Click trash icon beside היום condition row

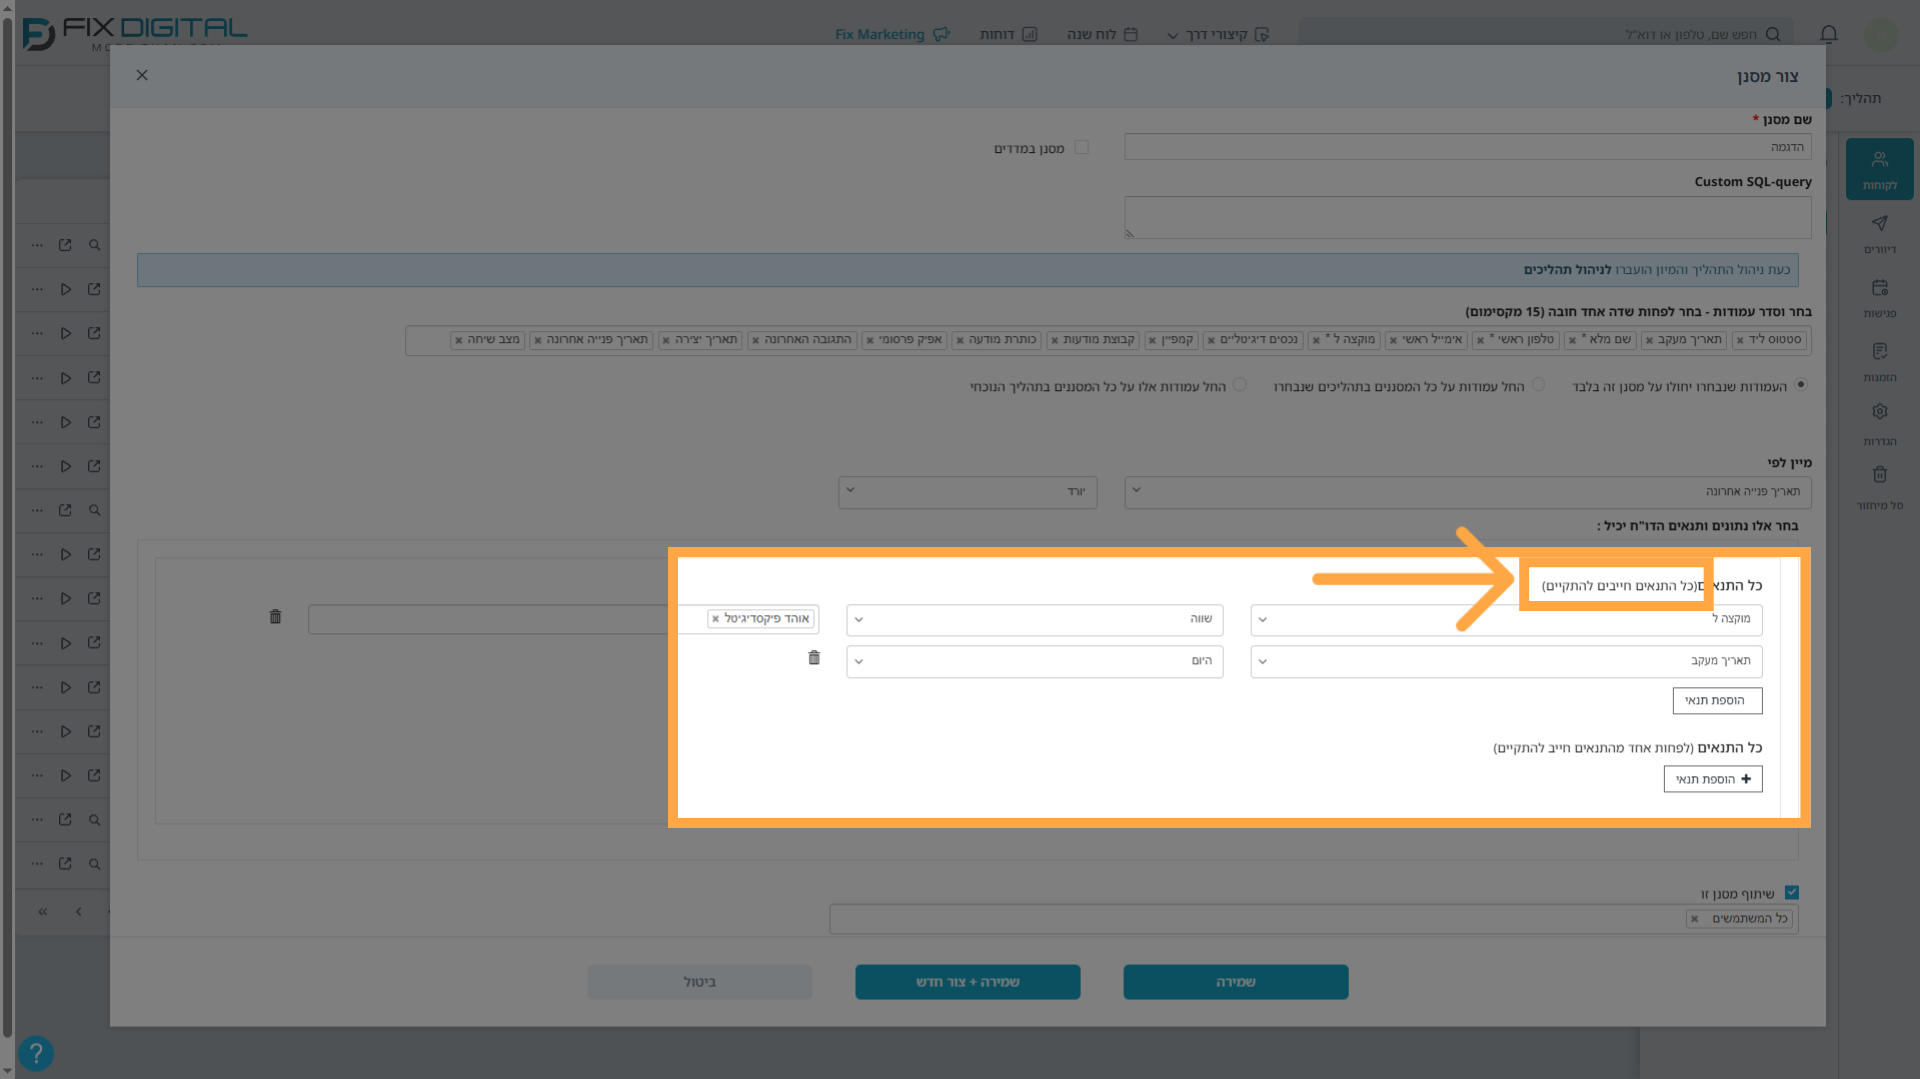(814, 658)
